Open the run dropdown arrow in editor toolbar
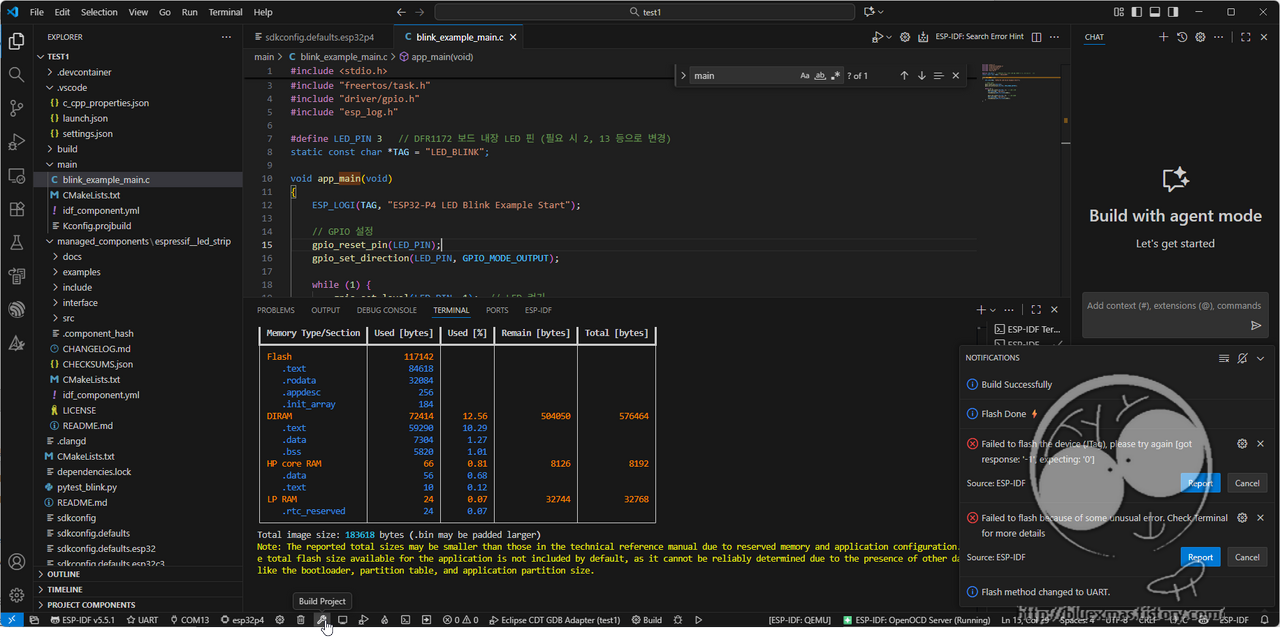This screenshot has height=642, width=1280. [x=887, y=37]
